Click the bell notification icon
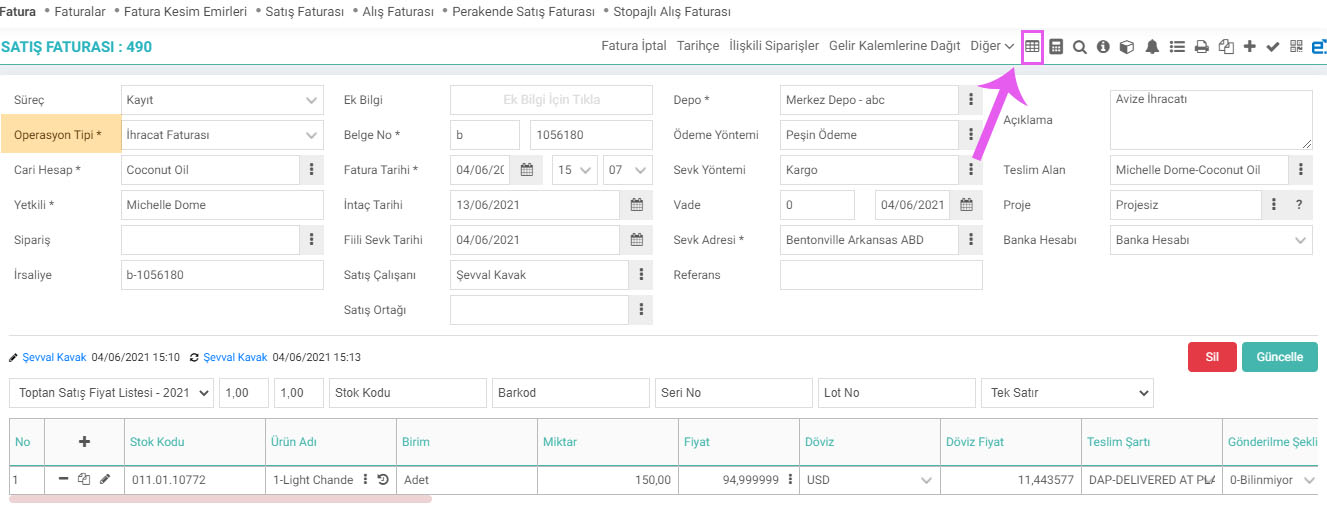Screen dimensions: 1327x528 (x=1152, y=46)
